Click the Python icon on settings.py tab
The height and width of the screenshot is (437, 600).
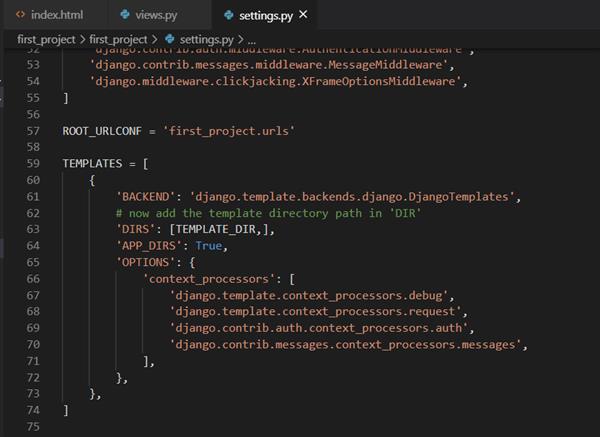click(229, 15)
